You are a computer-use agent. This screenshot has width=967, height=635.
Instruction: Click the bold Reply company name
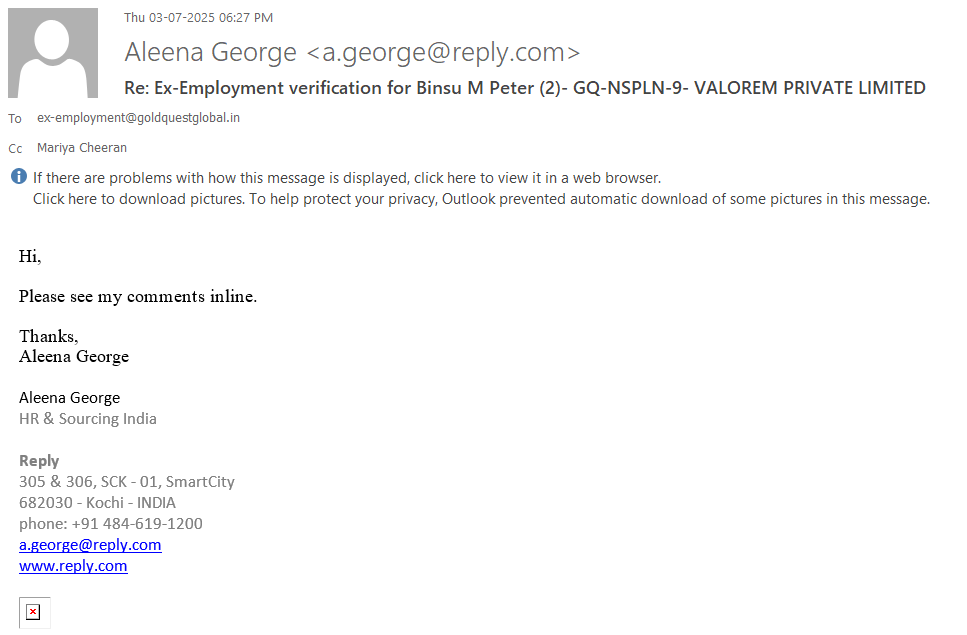coord(39,461)
